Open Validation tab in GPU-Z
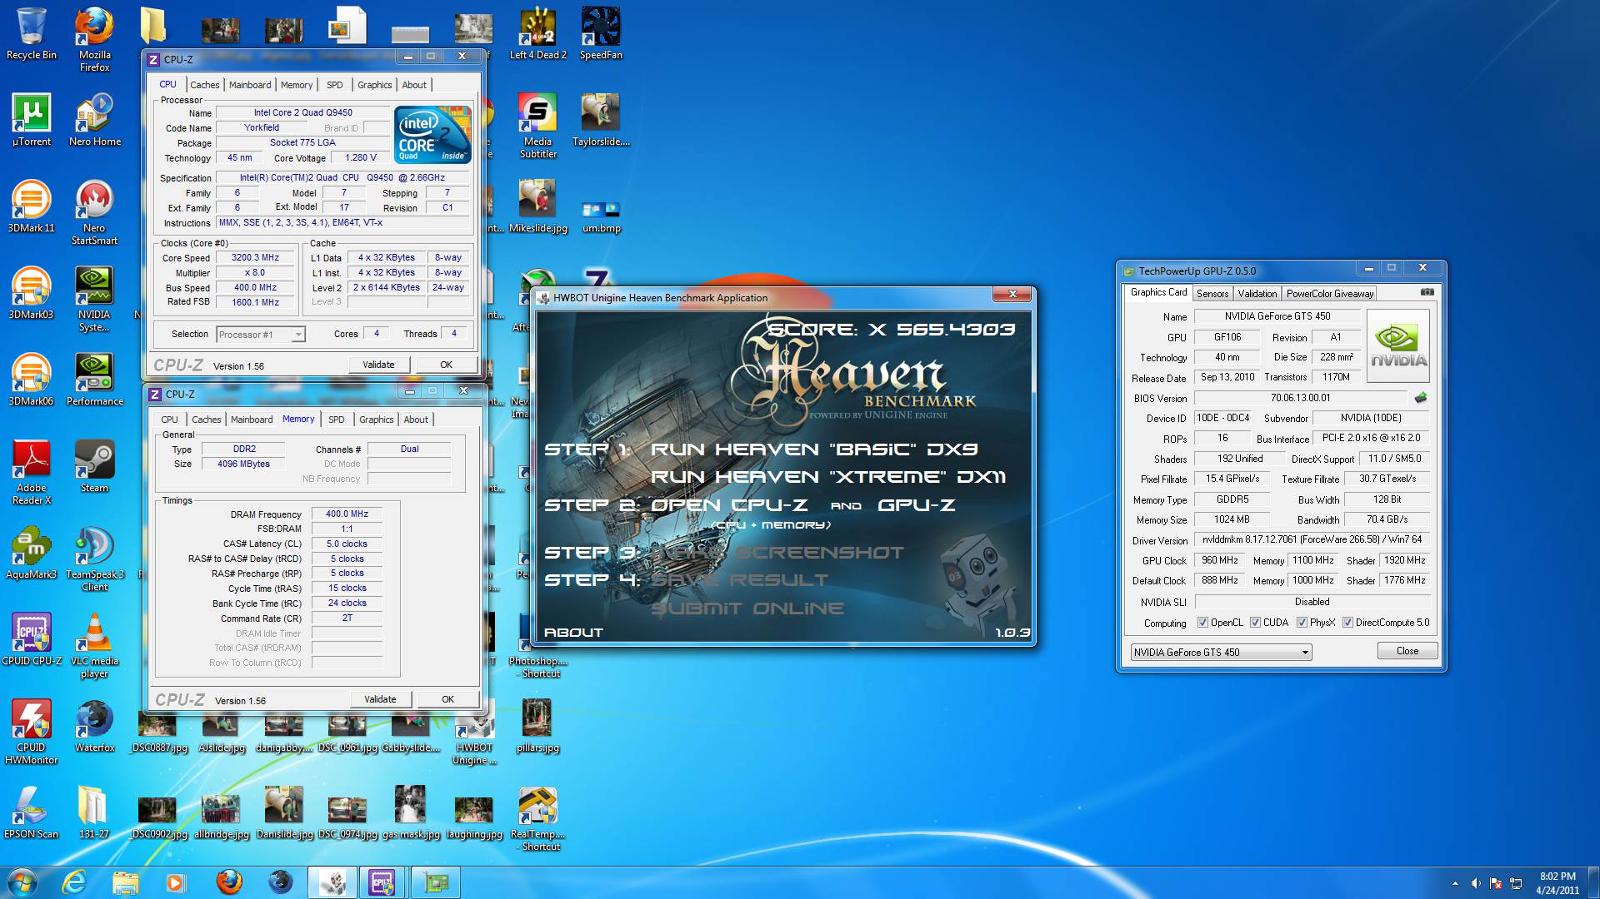The height and width of the screenshot is (899, 1600). point(1257,294)
